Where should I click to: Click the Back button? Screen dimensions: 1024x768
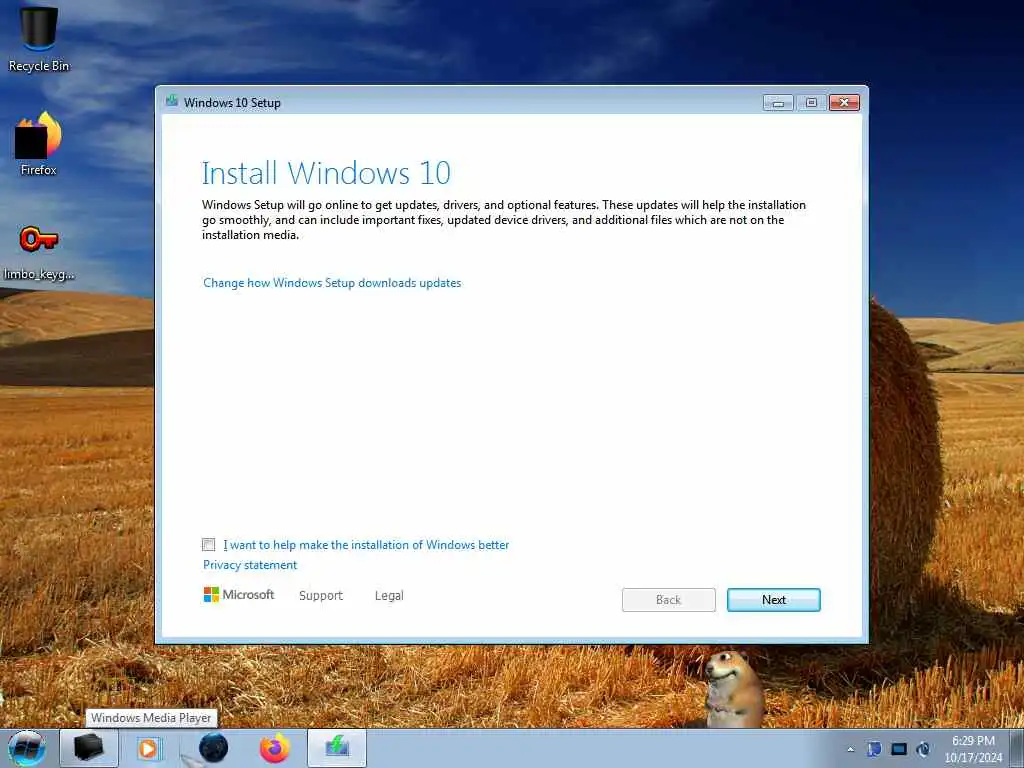[668, 600]
